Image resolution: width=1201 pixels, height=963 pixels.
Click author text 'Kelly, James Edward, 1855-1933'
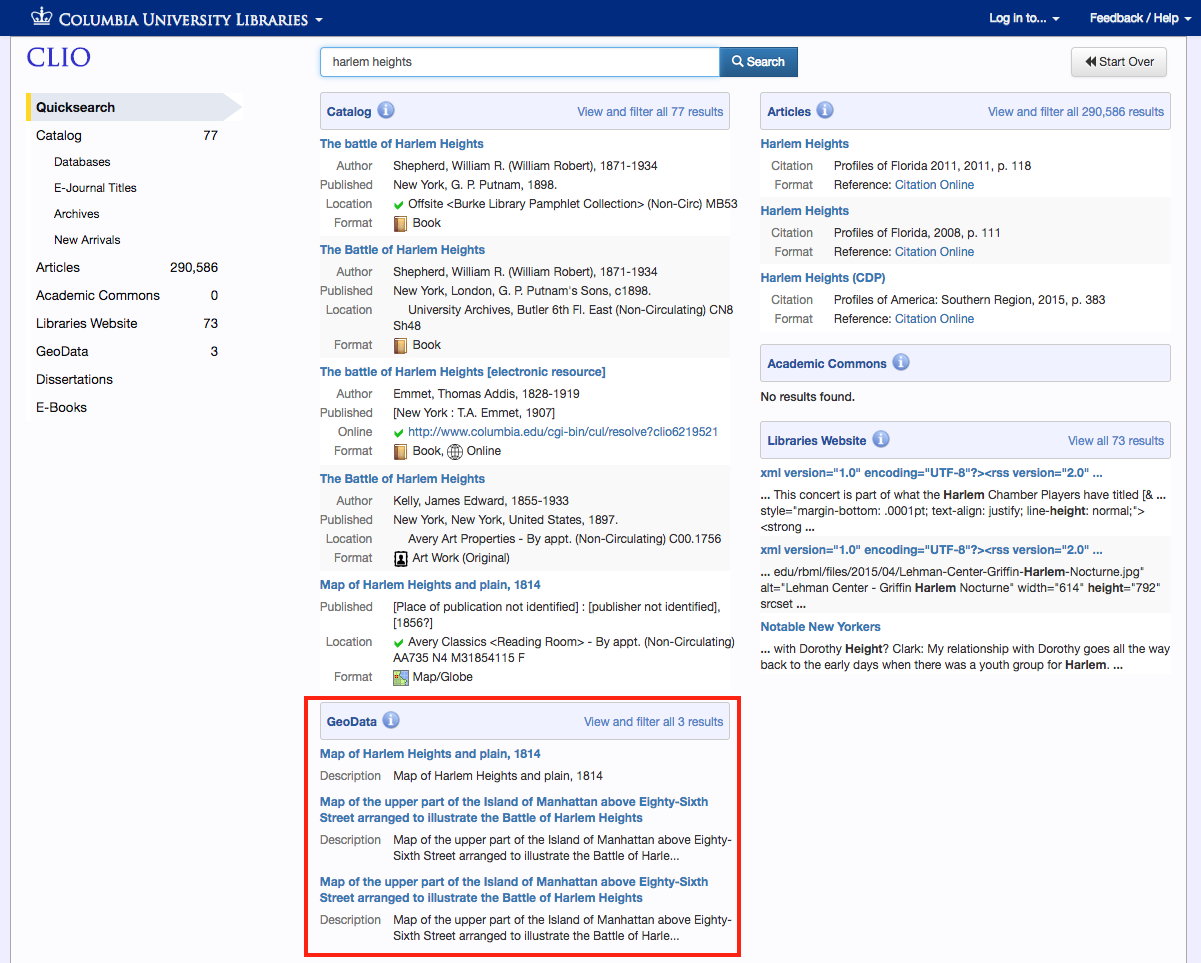483,501
